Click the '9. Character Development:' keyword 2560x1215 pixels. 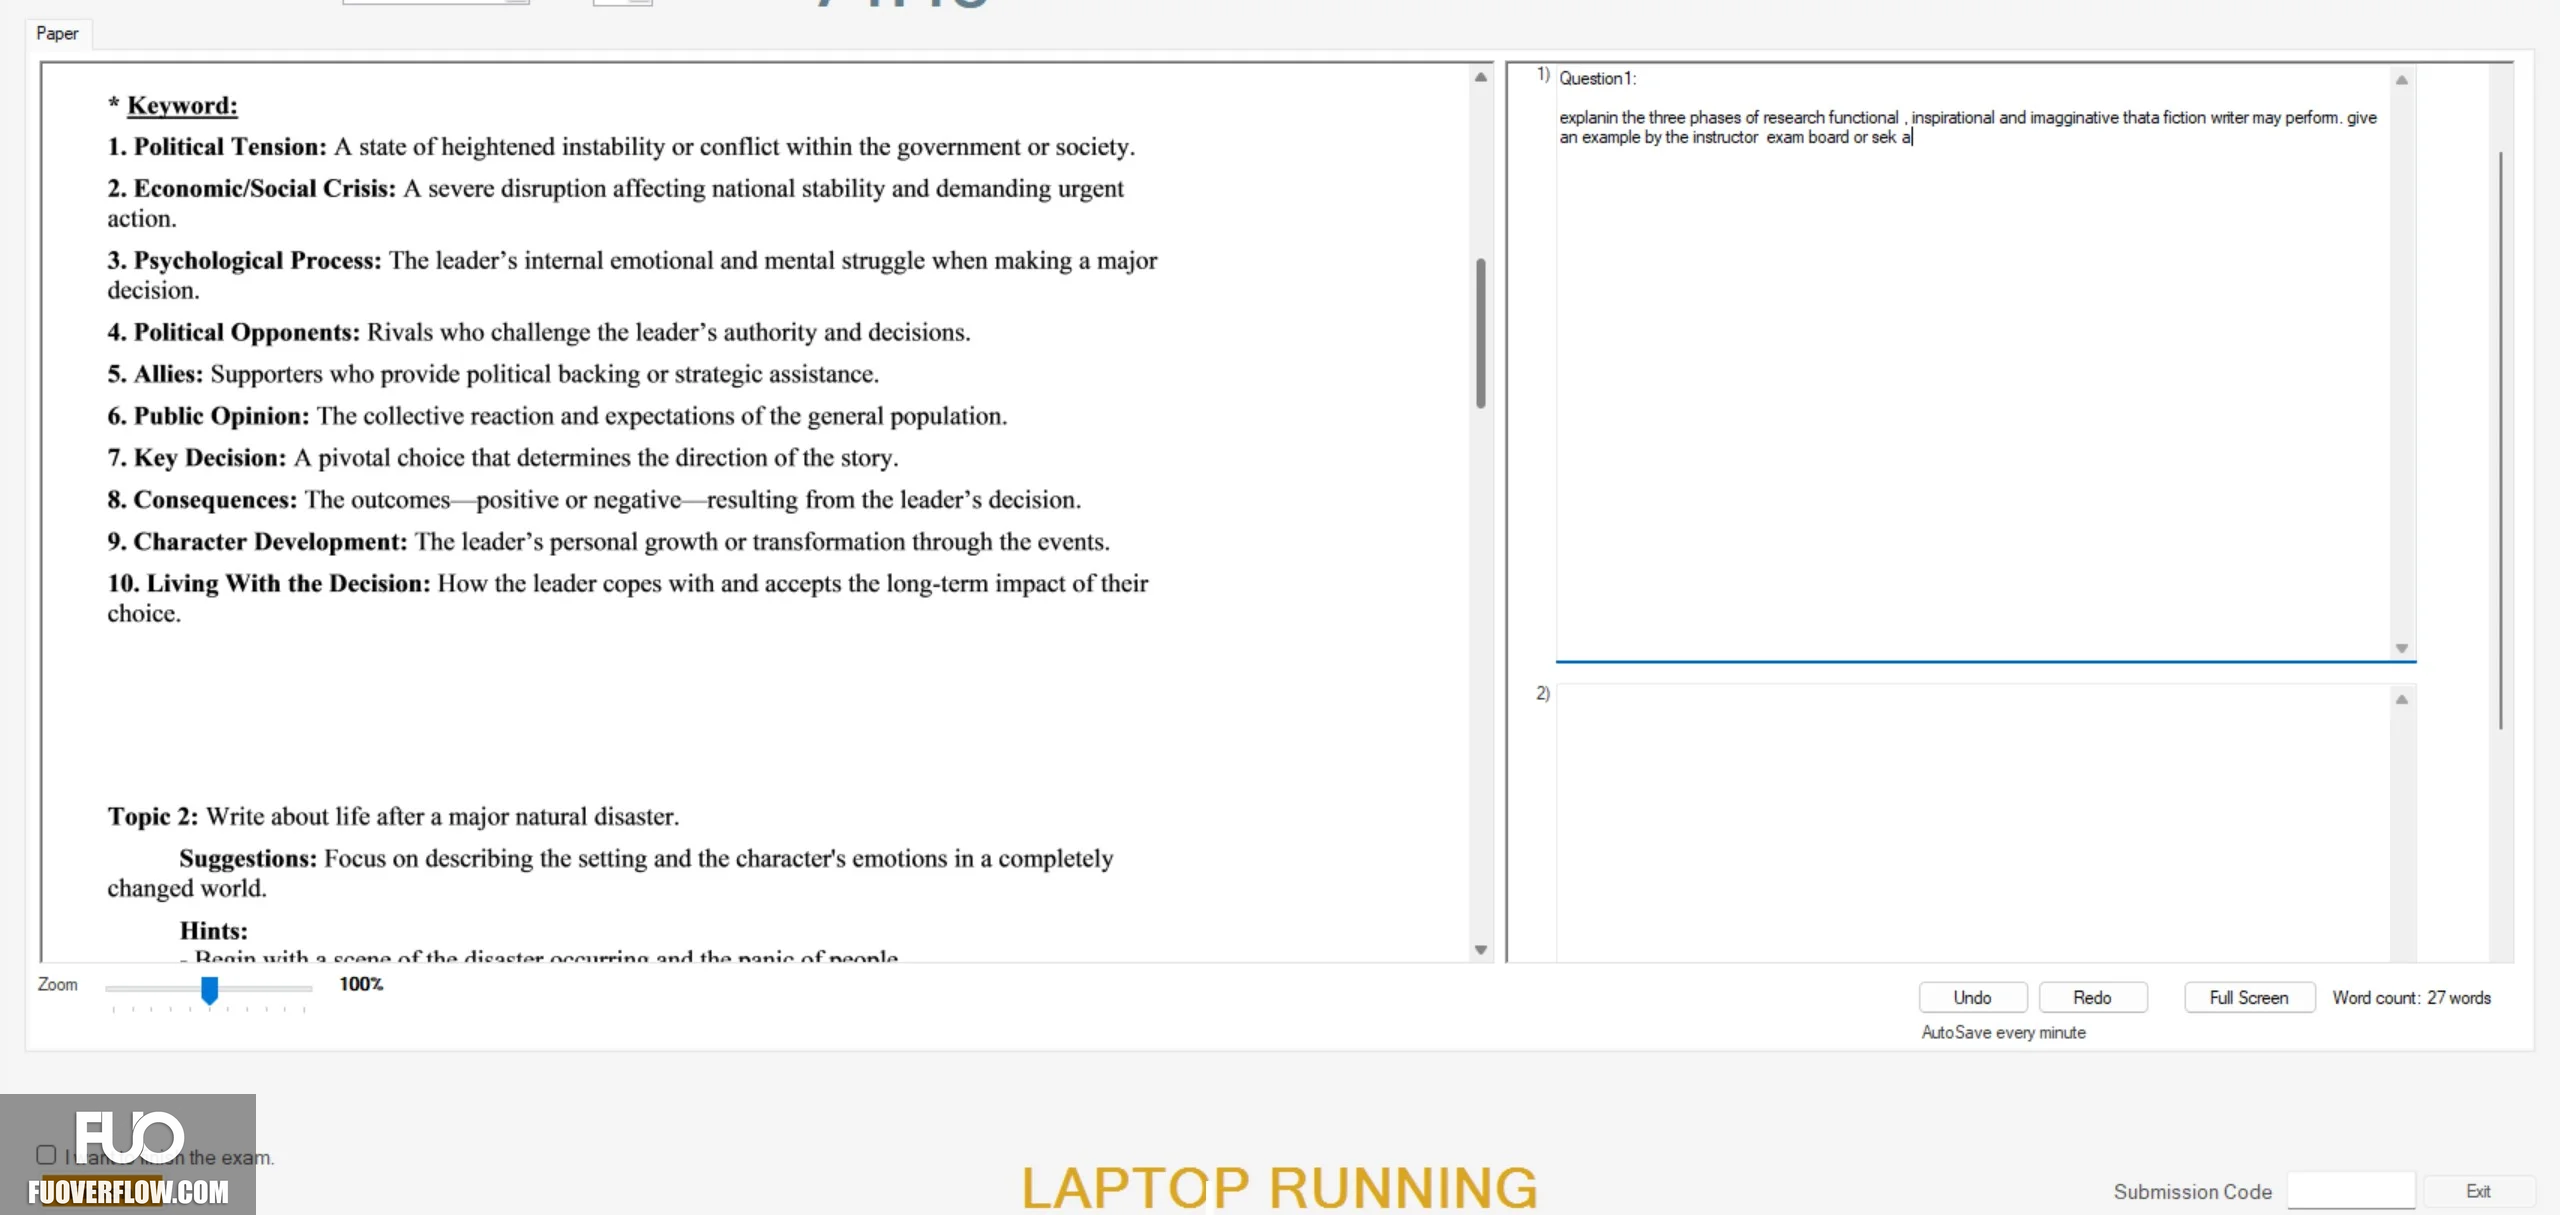(257, 542)
